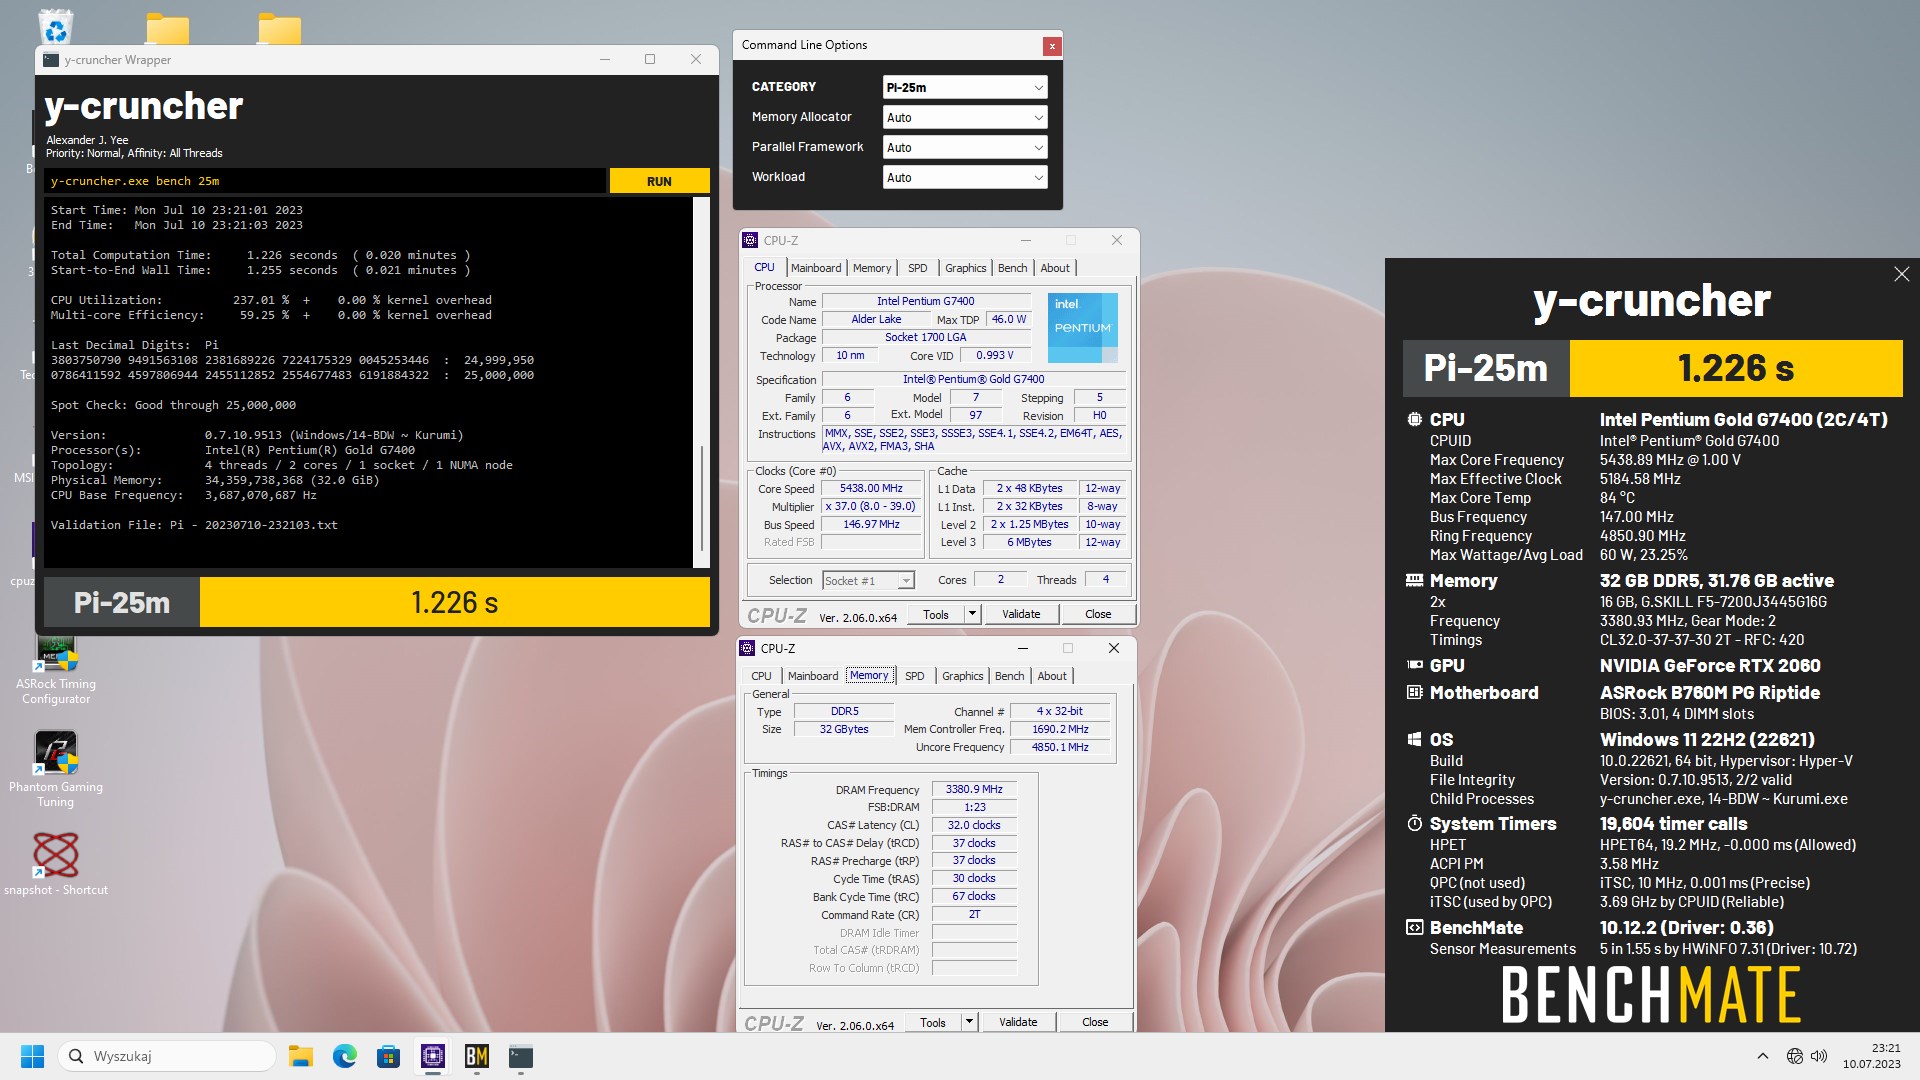
Task: Click the CPU section icon in BenchMate
Action: pos(1414,420)
